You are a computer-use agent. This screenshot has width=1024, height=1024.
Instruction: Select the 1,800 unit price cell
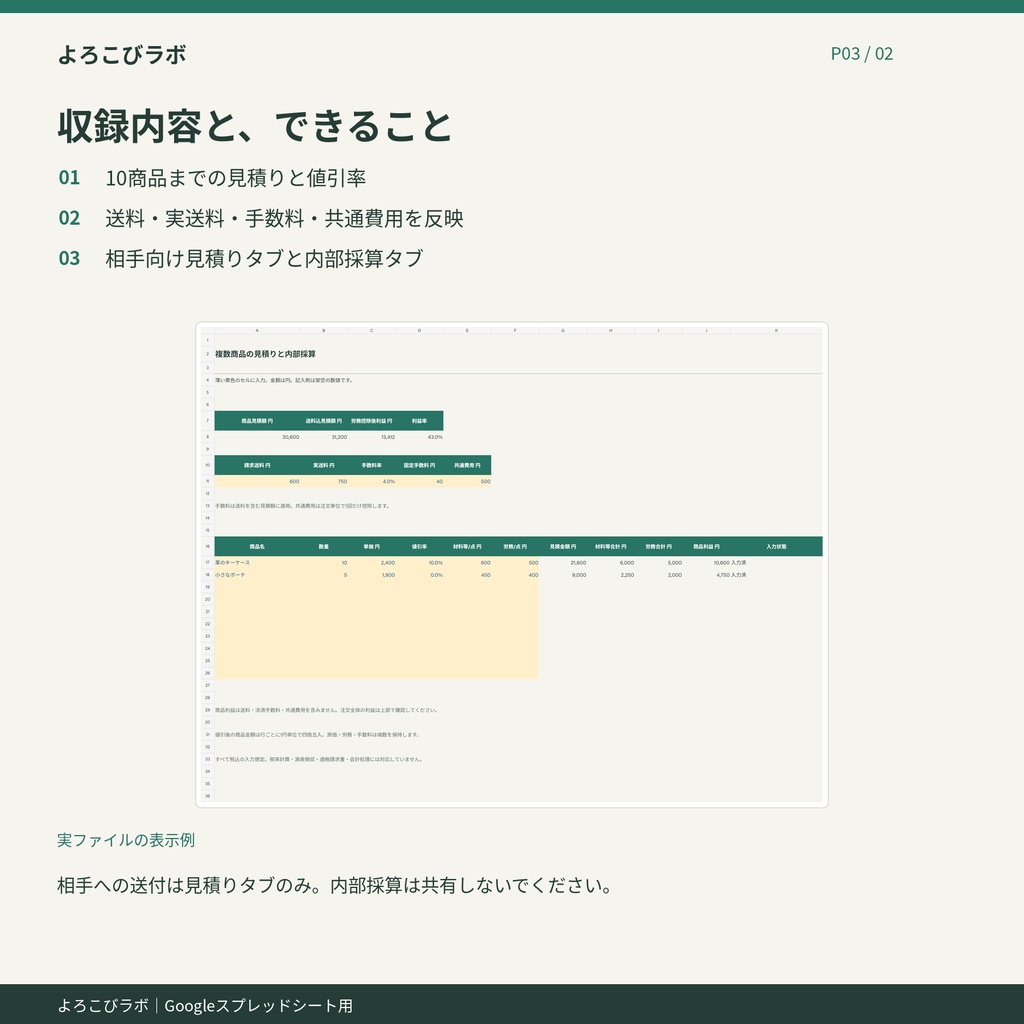click(x=372, y=575)
